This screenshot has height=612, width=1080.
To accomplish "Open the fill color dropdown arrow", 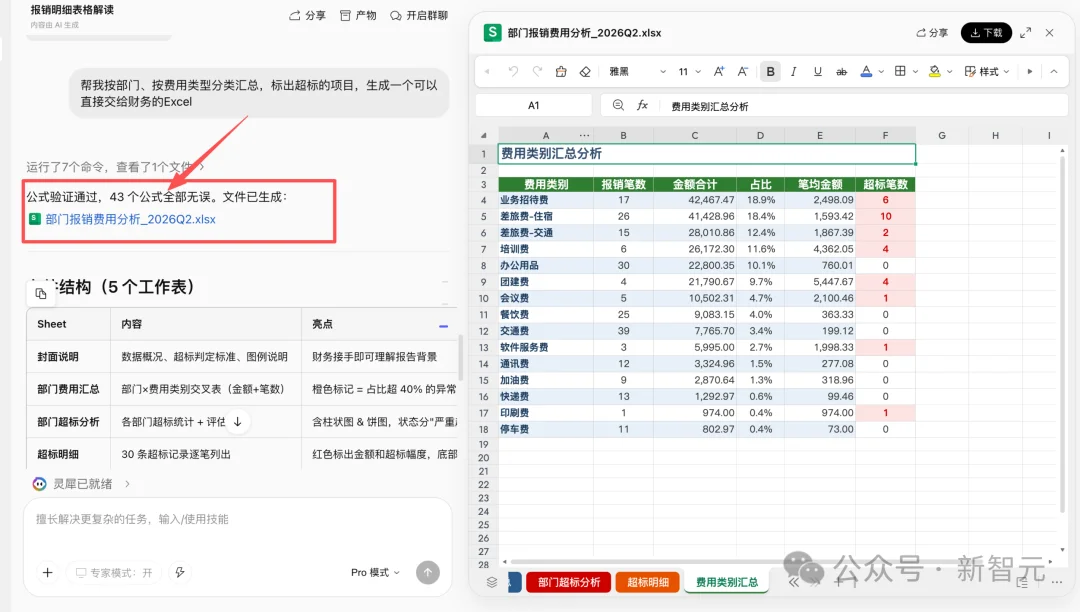I will [949, 72].
